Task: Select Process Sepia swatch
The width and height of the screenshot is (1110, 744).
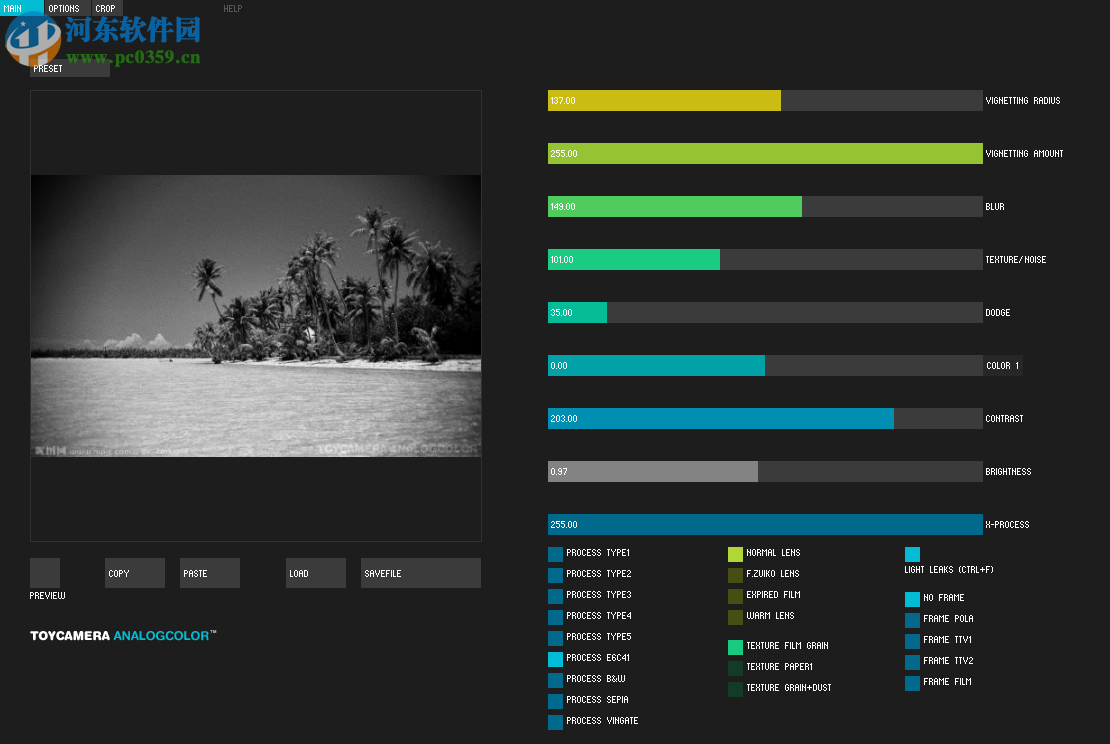Action: click(x=556, y=701)
